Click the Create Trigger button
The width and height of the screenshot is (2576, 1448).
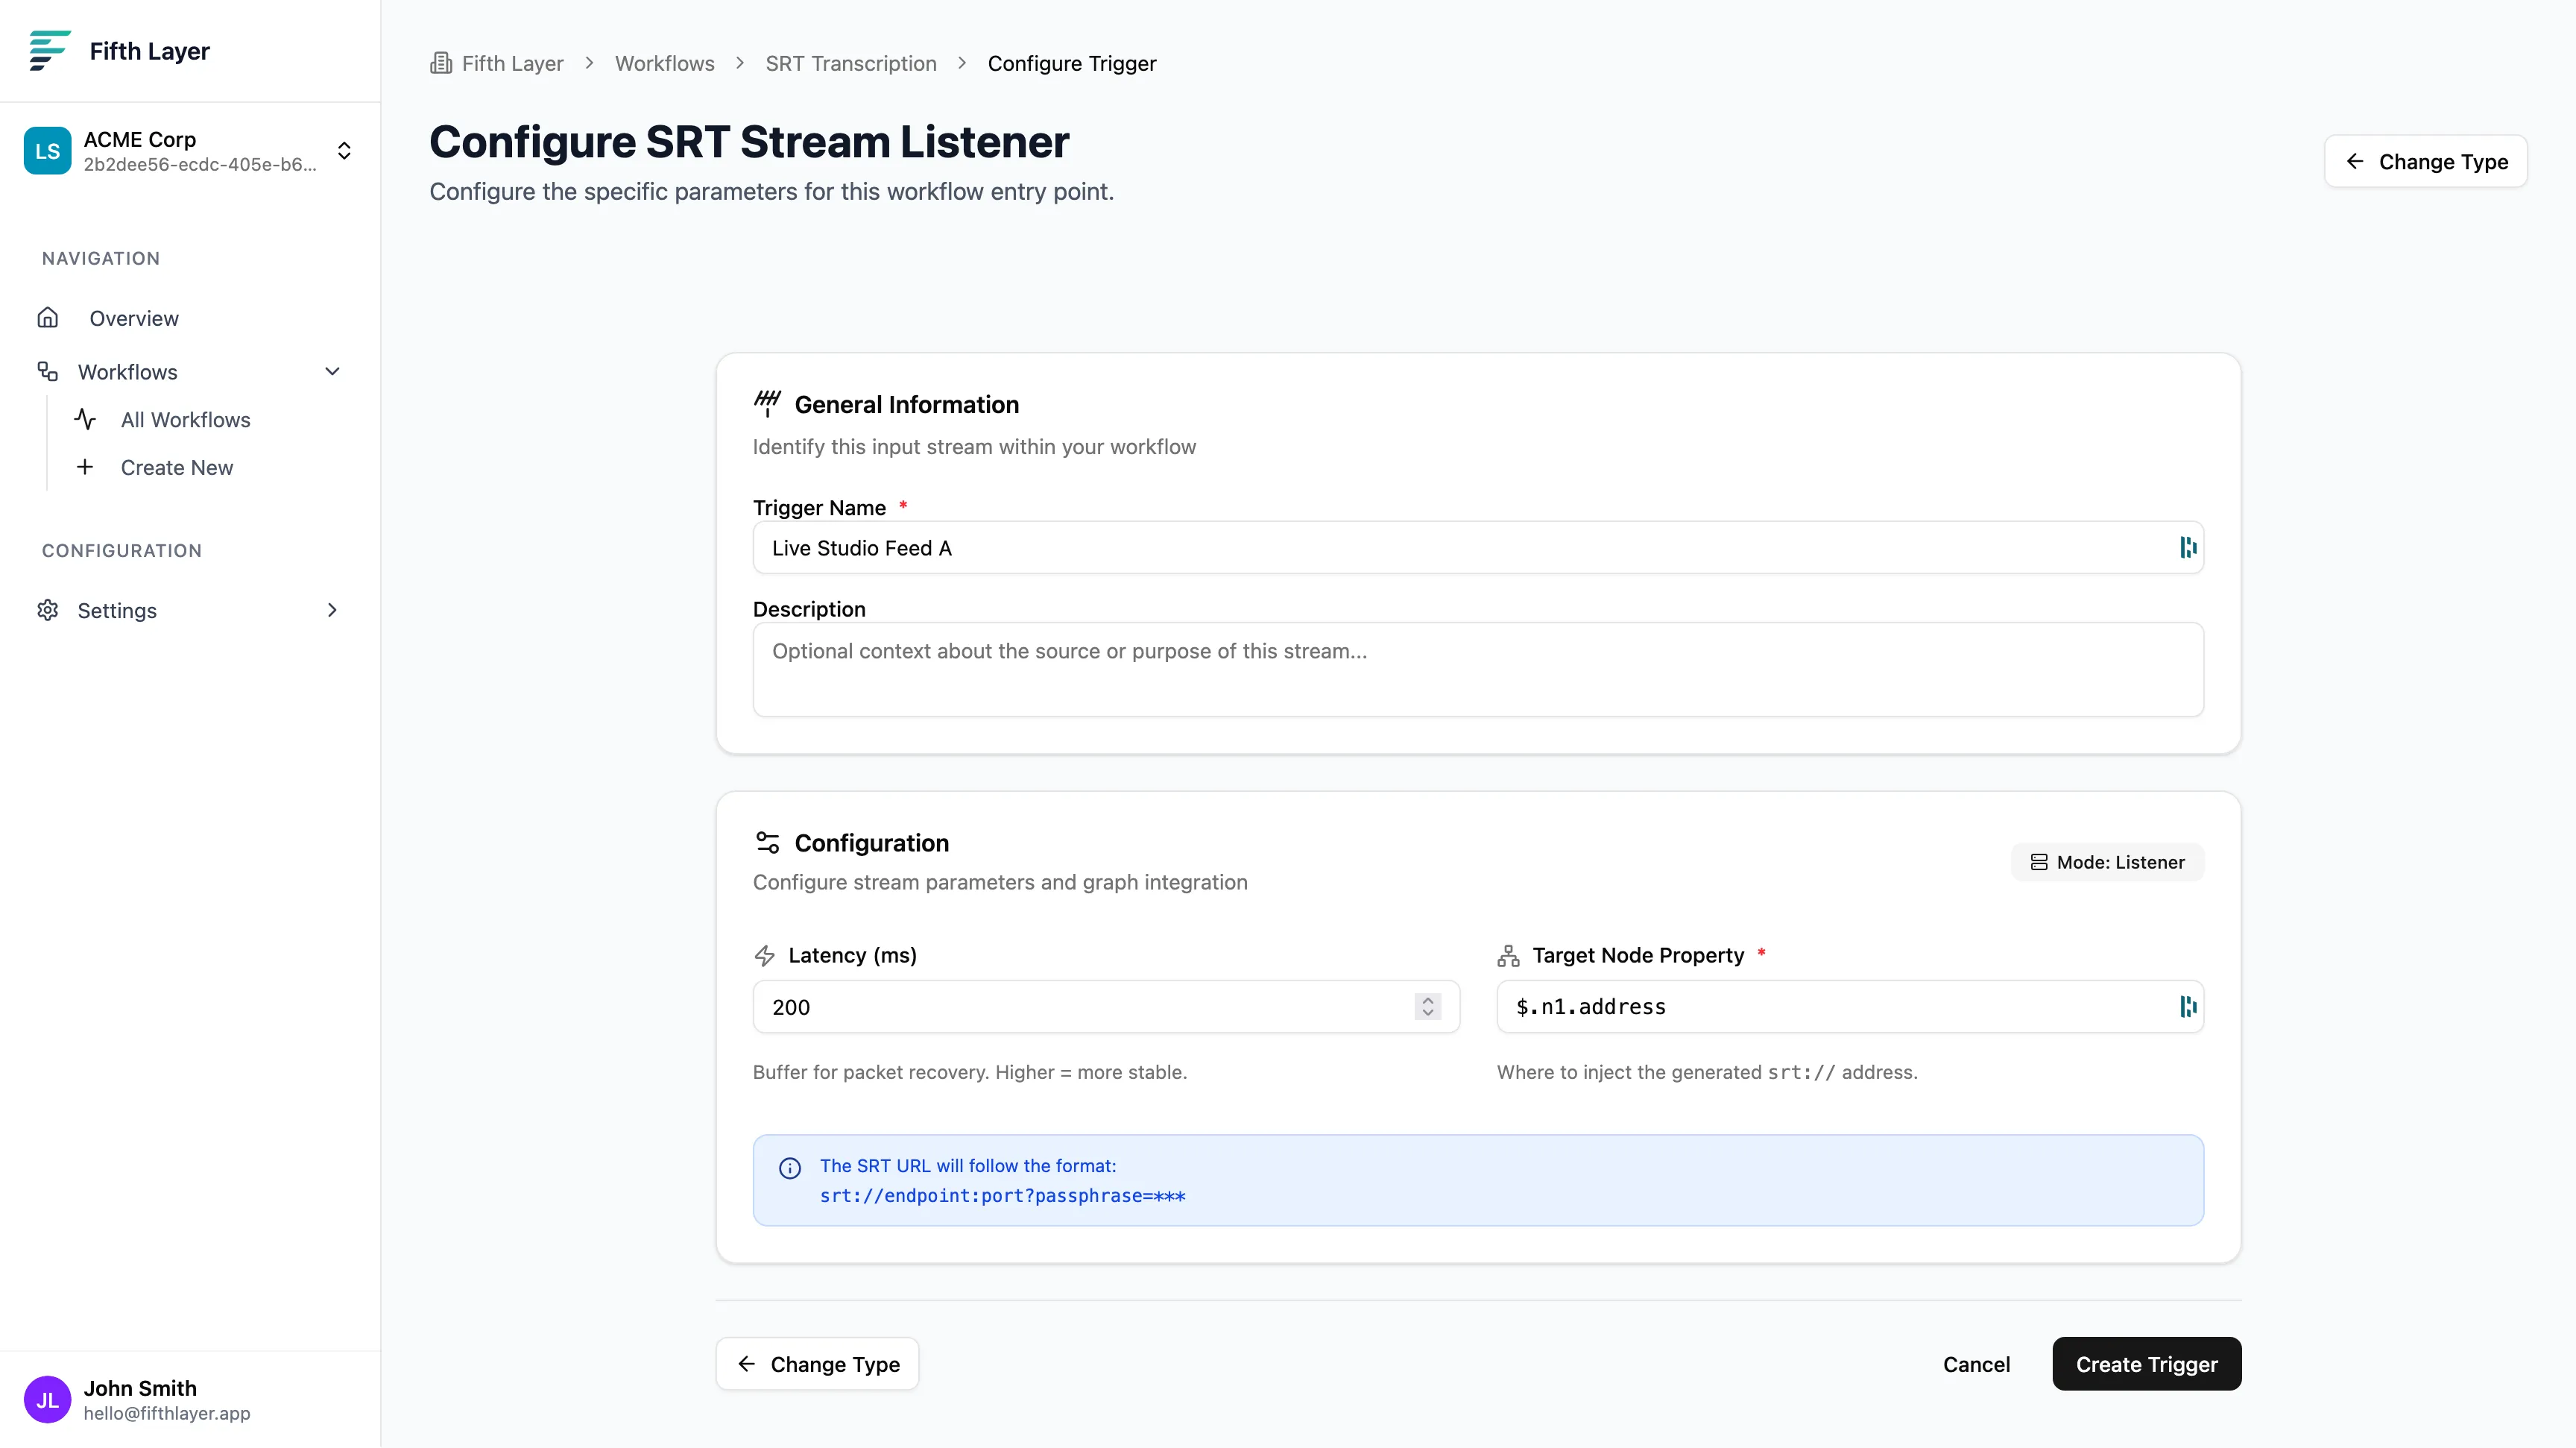pyautogui.click(x=2147, y=1364)
